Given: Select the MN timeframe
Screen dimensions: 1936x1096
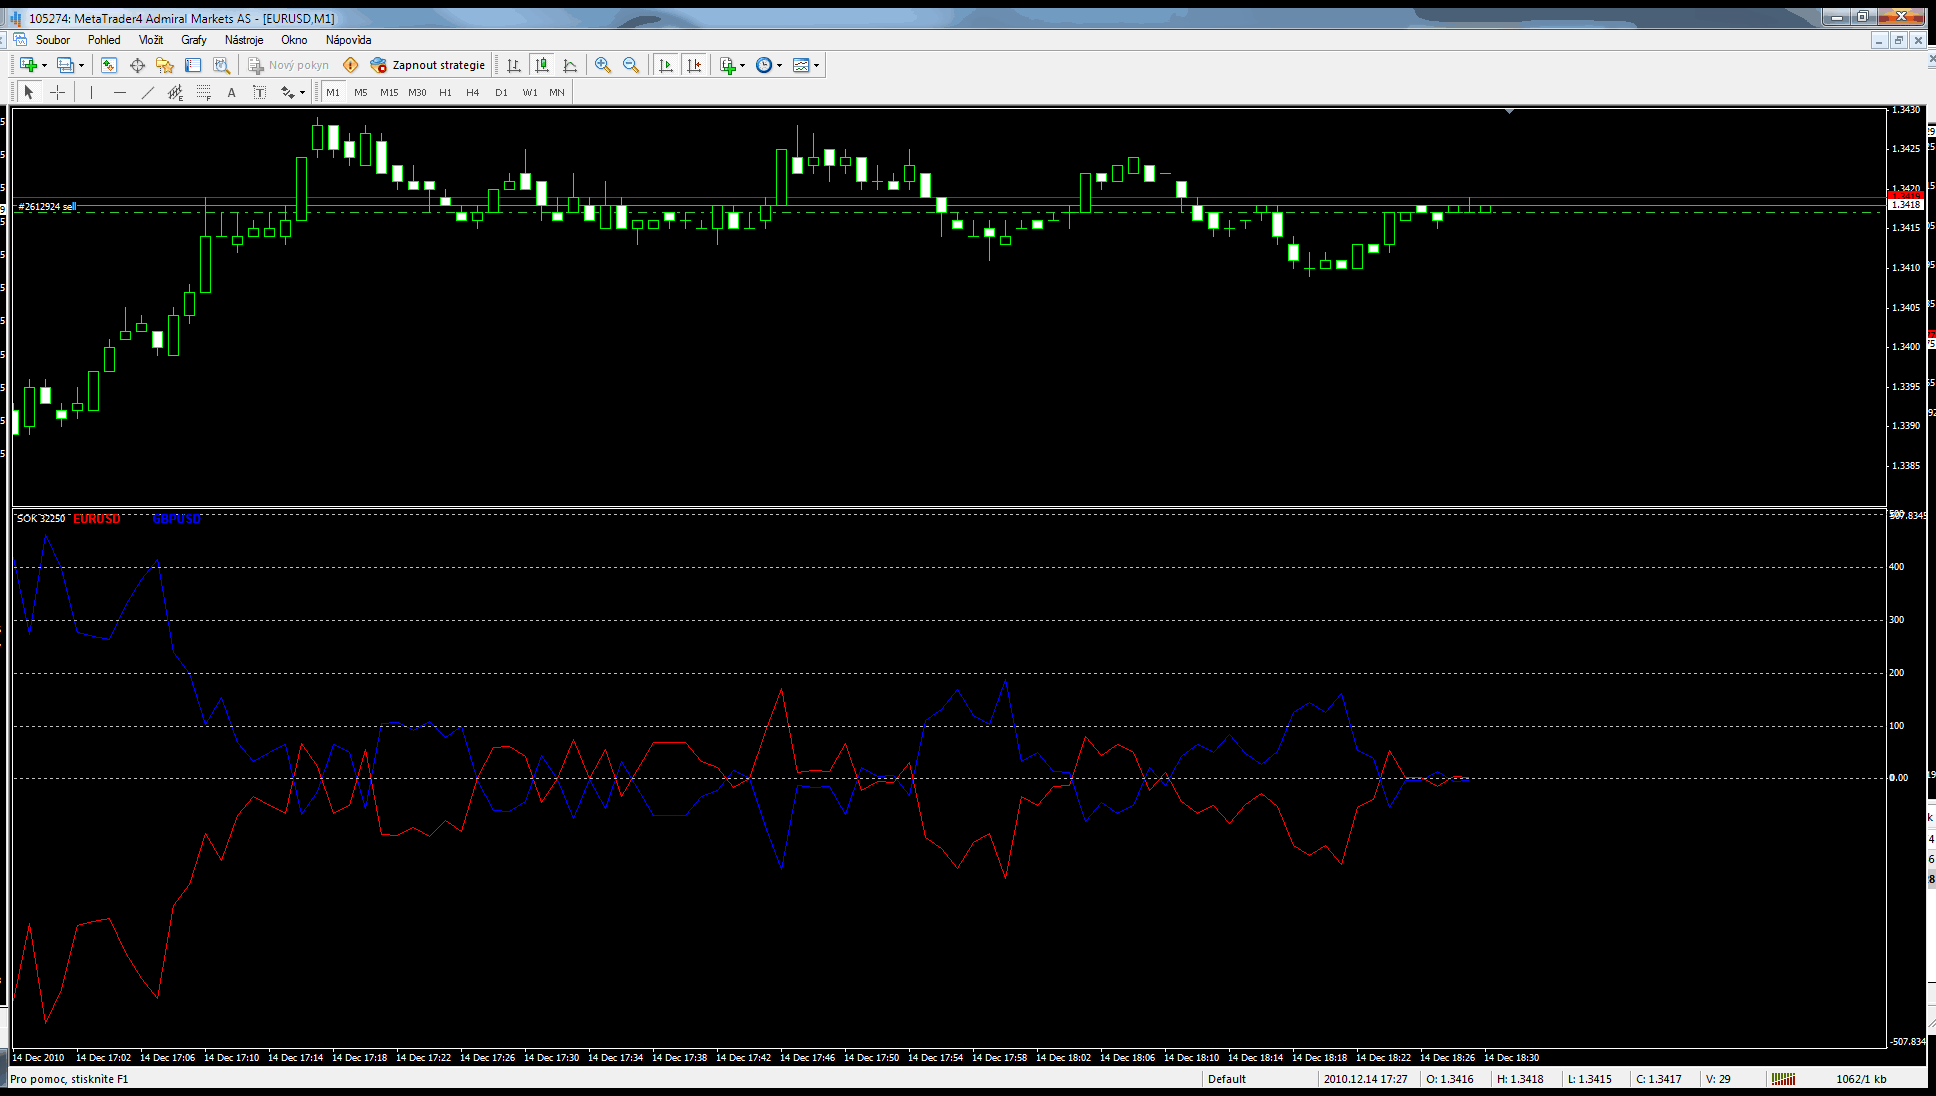Looking at the screenshot, I should point(557,92).
